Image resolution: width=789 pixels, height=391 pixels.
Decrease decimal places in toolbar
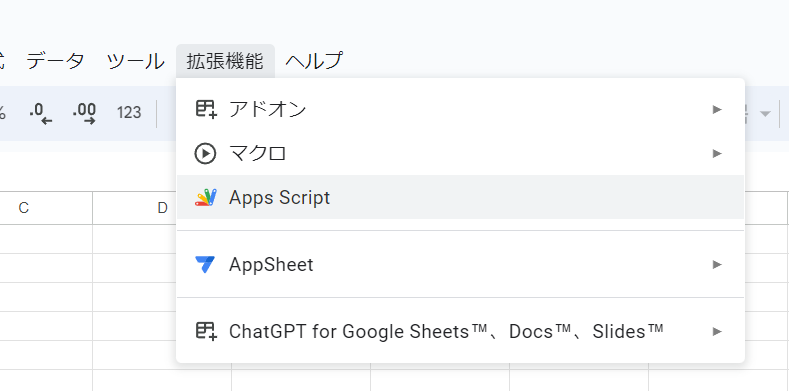(41, 113)
